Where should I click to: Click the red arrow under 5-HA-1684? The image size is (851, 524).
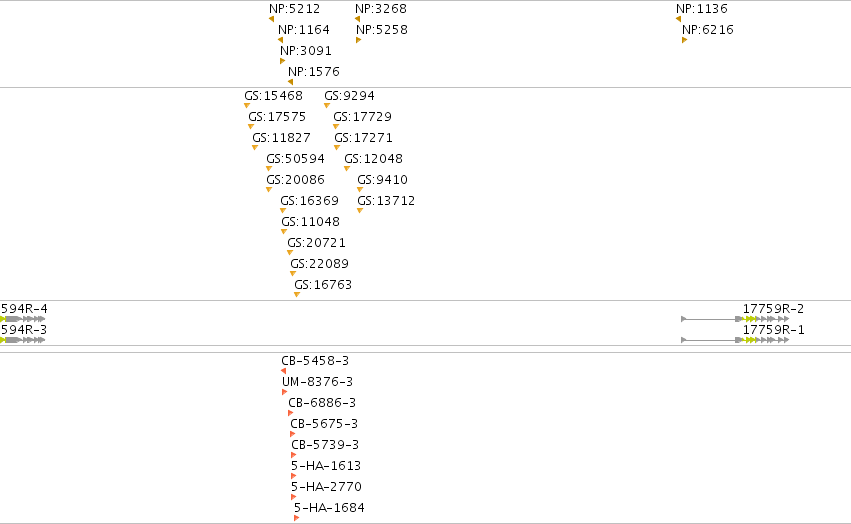click(296, 518)
